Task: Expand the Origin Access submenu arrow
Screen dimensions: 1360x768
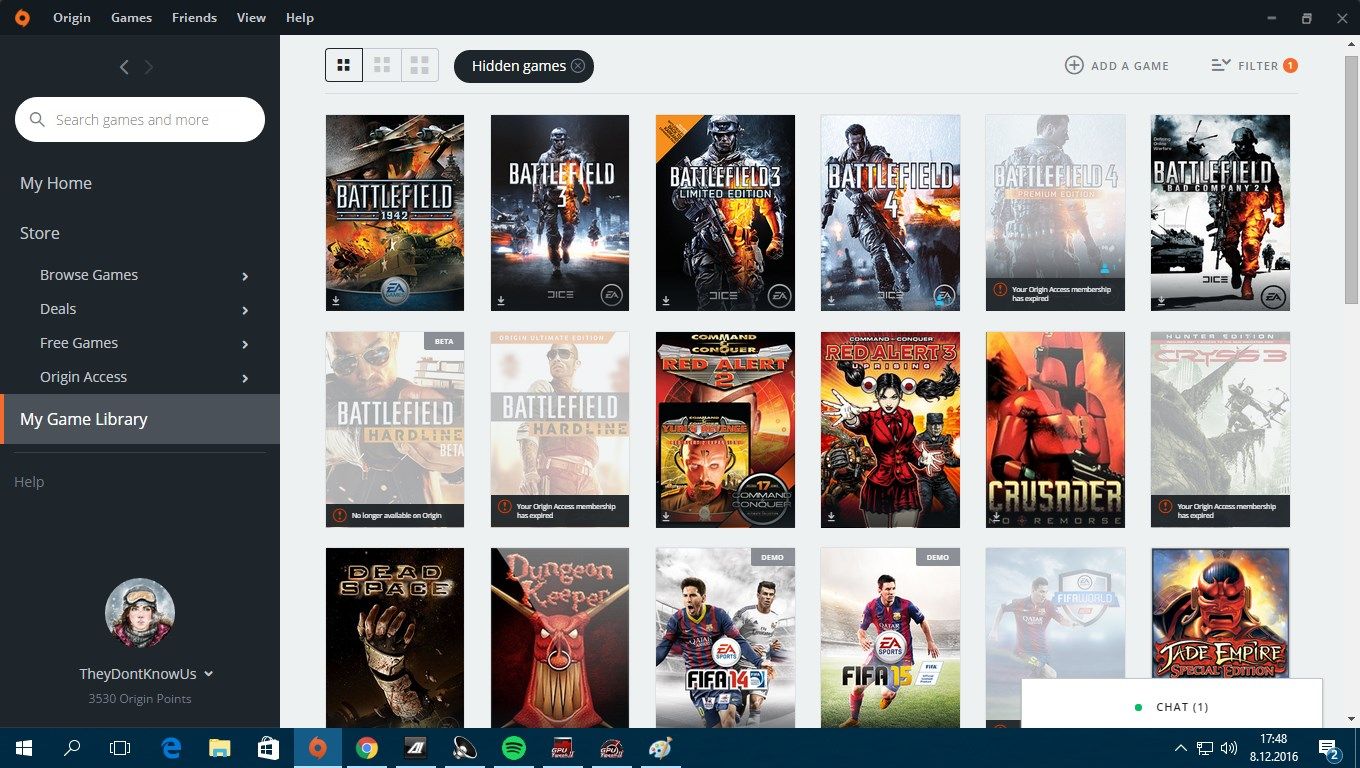Action: [245, 378]
